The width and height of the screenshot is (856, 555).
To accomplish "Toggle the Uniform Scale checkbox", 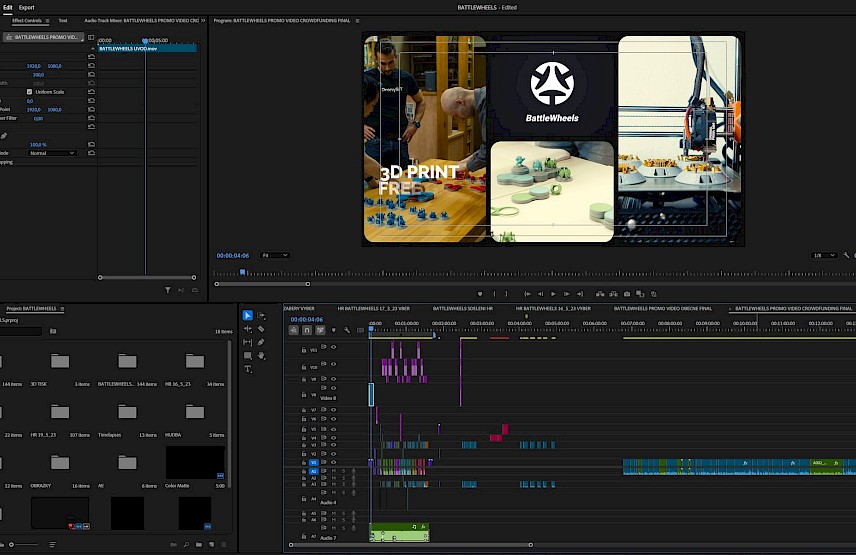I will (x=29, y=92).
